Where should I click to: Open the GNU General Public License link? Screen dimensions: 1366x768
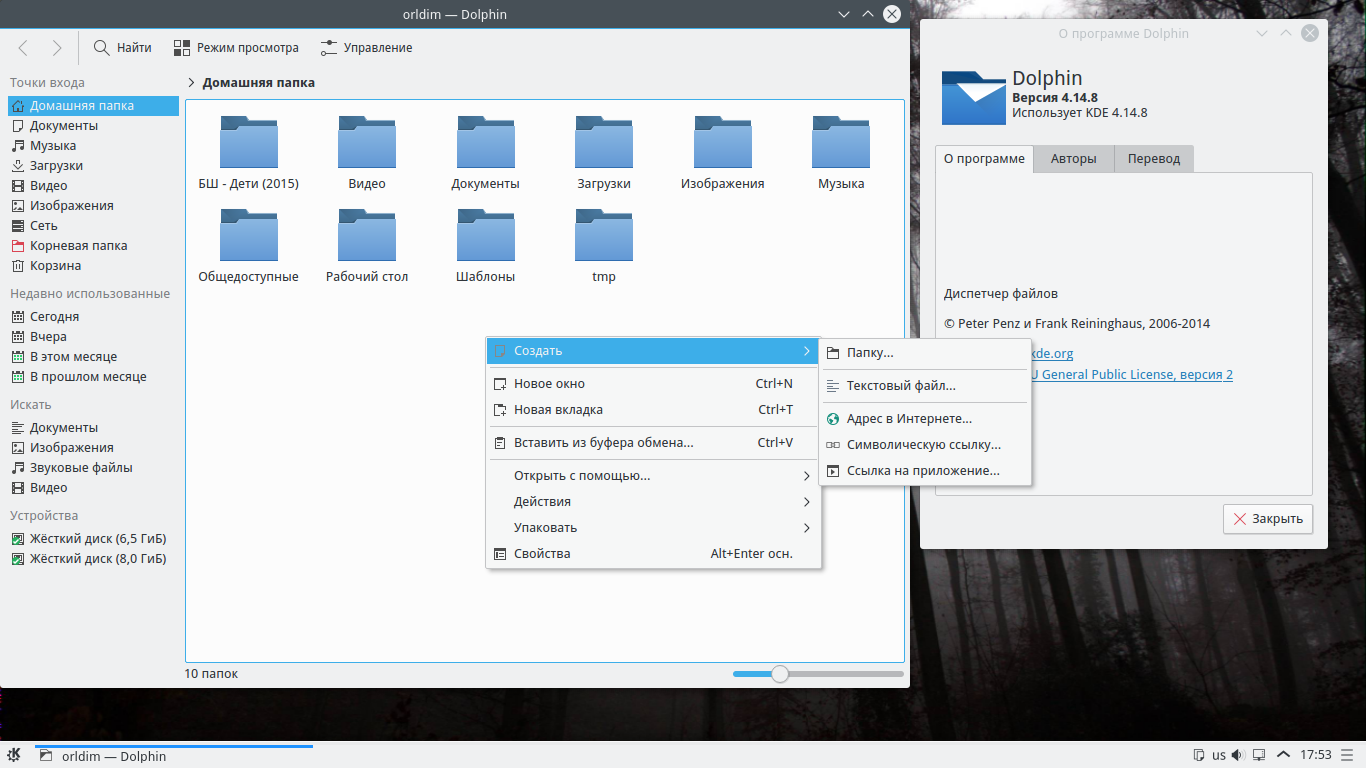click(x=1133, y=375)
